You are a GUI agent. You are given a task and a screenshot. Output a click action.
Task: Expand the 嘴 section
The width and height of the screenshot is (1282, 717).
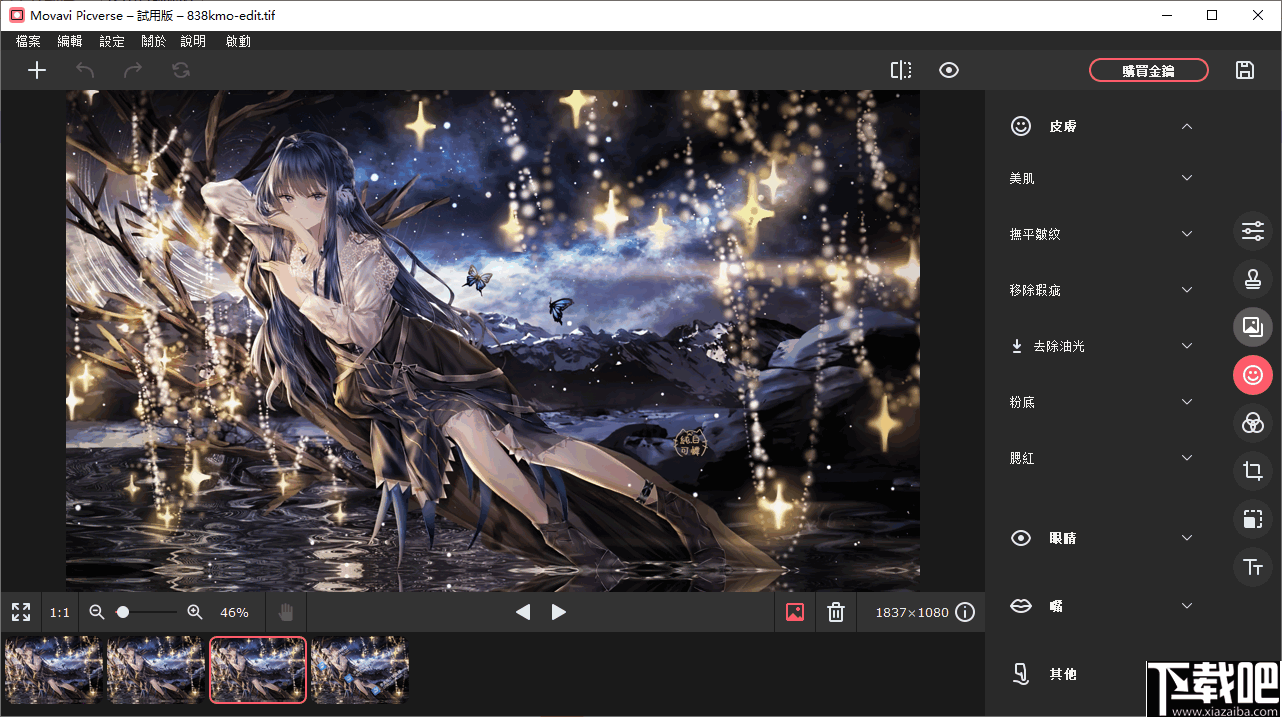1187,606
